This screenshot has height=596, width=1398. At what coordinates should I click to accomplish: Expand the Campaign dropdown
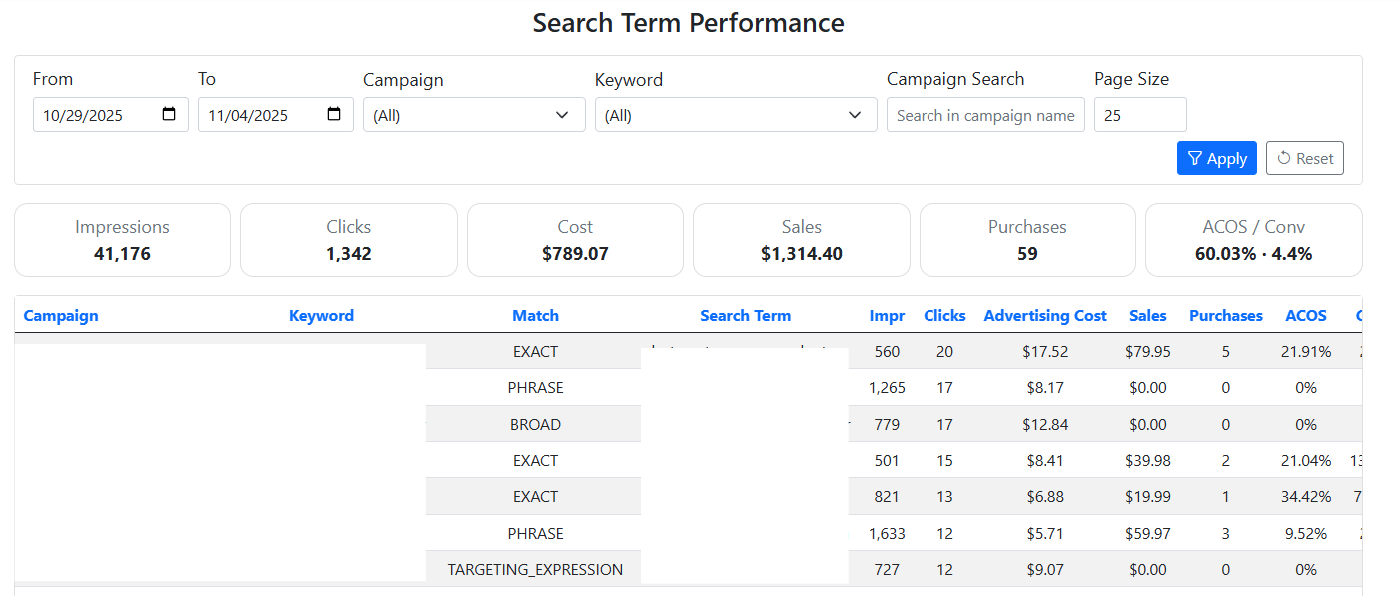(473, 115)
